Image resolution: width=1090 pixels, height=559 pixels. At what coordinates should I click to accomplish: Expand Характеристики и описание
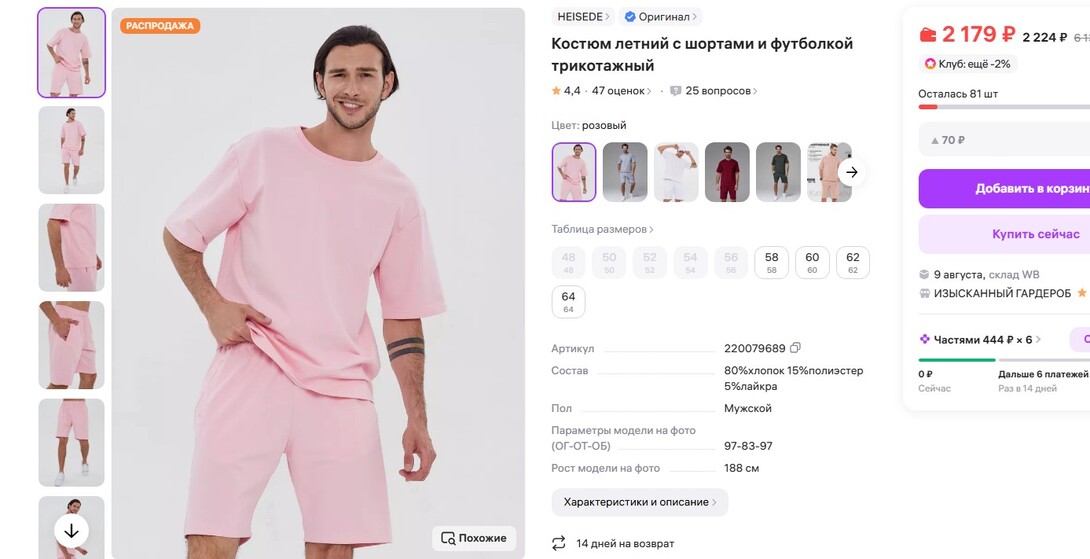(x=640, y=502)
